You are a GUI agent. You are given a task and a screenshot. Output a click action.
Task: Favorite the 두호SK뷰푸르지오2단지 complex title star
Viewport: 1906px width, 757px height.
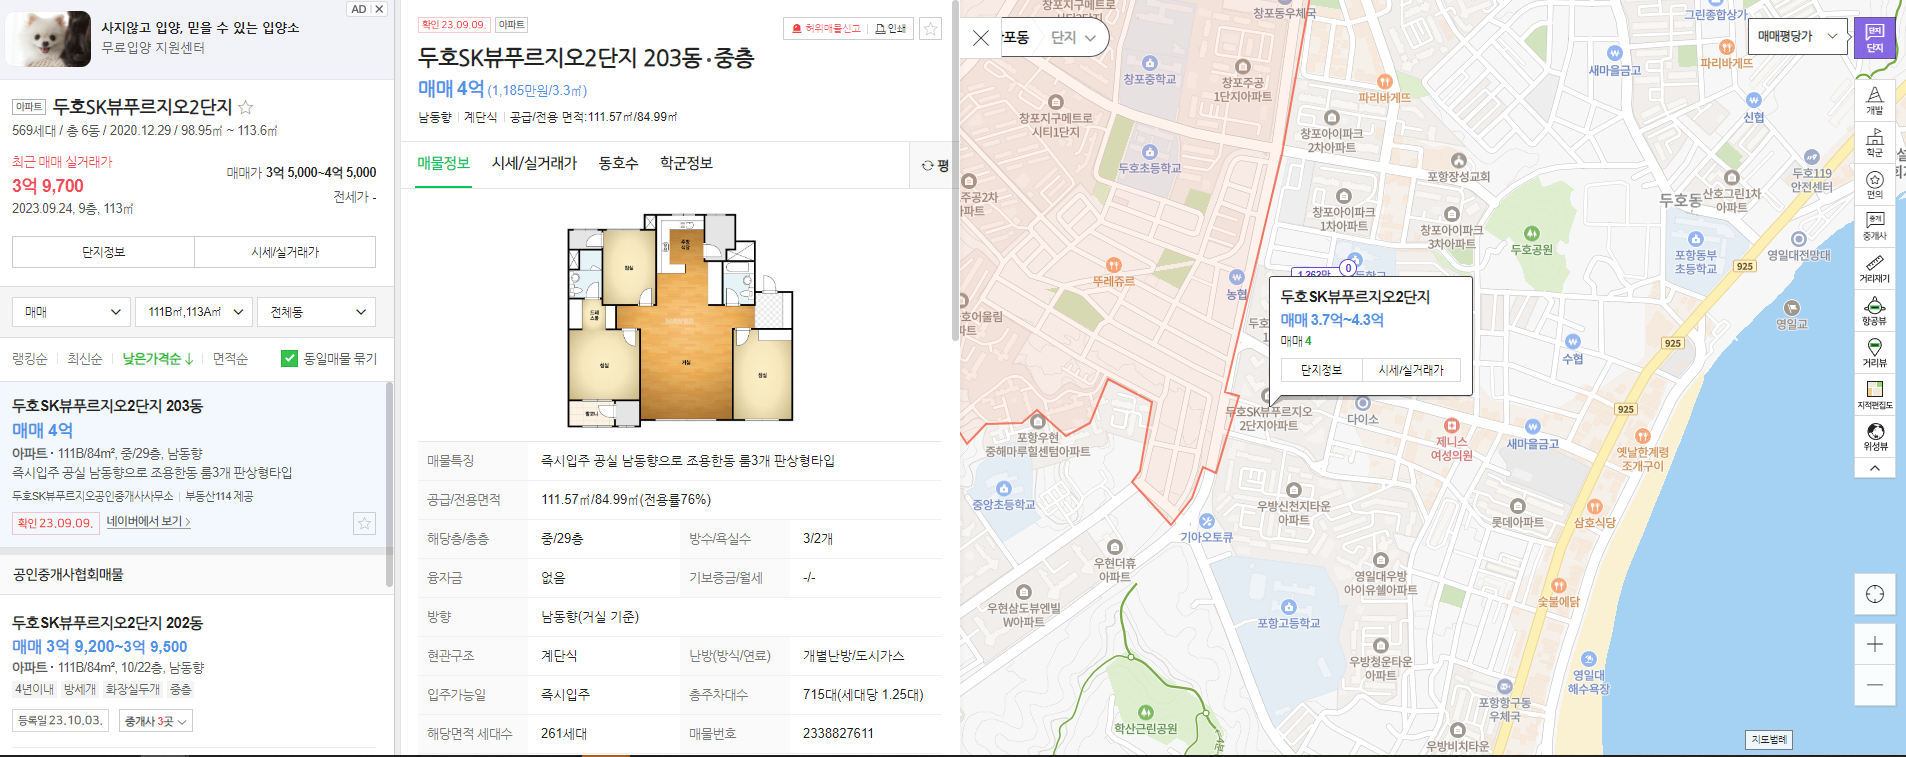click(x=246, y=107)
